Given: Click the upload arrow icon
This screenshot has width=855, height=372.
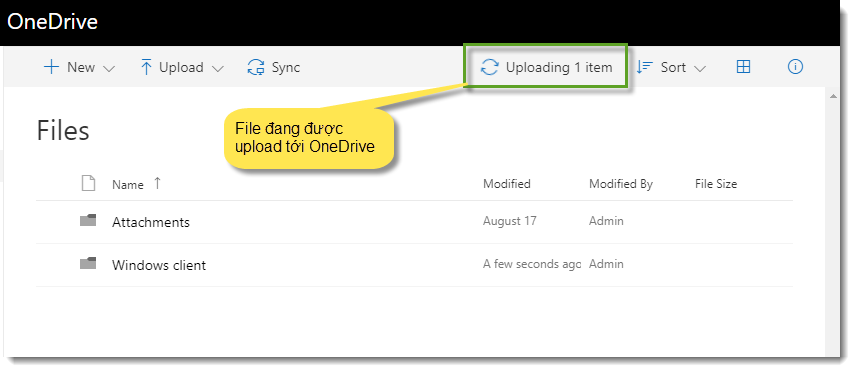Looking at the screenshot, I should pos(146,67).
